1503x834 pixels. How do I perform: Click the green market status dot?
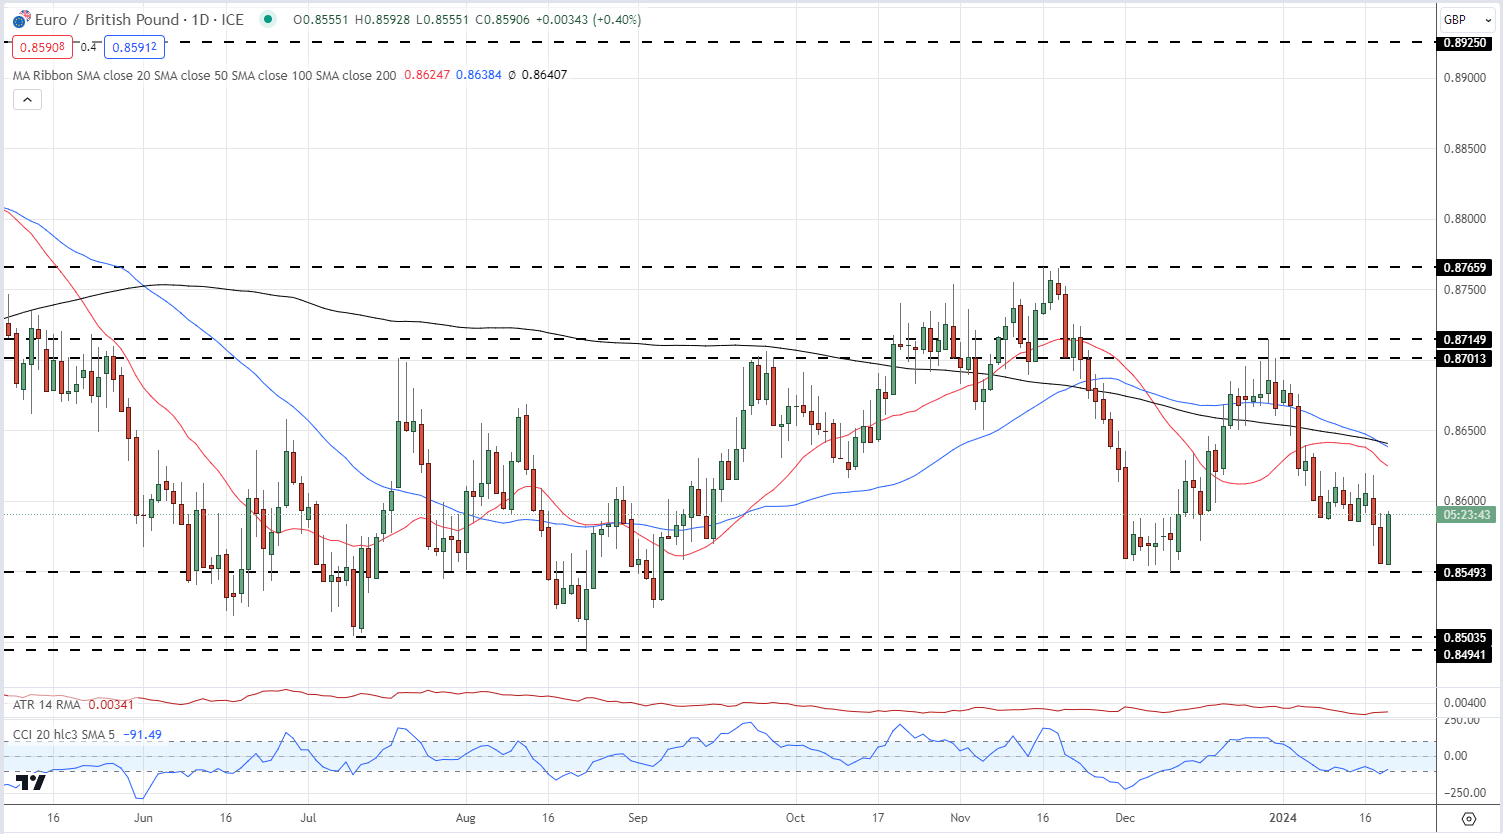[x=267, y=19]
